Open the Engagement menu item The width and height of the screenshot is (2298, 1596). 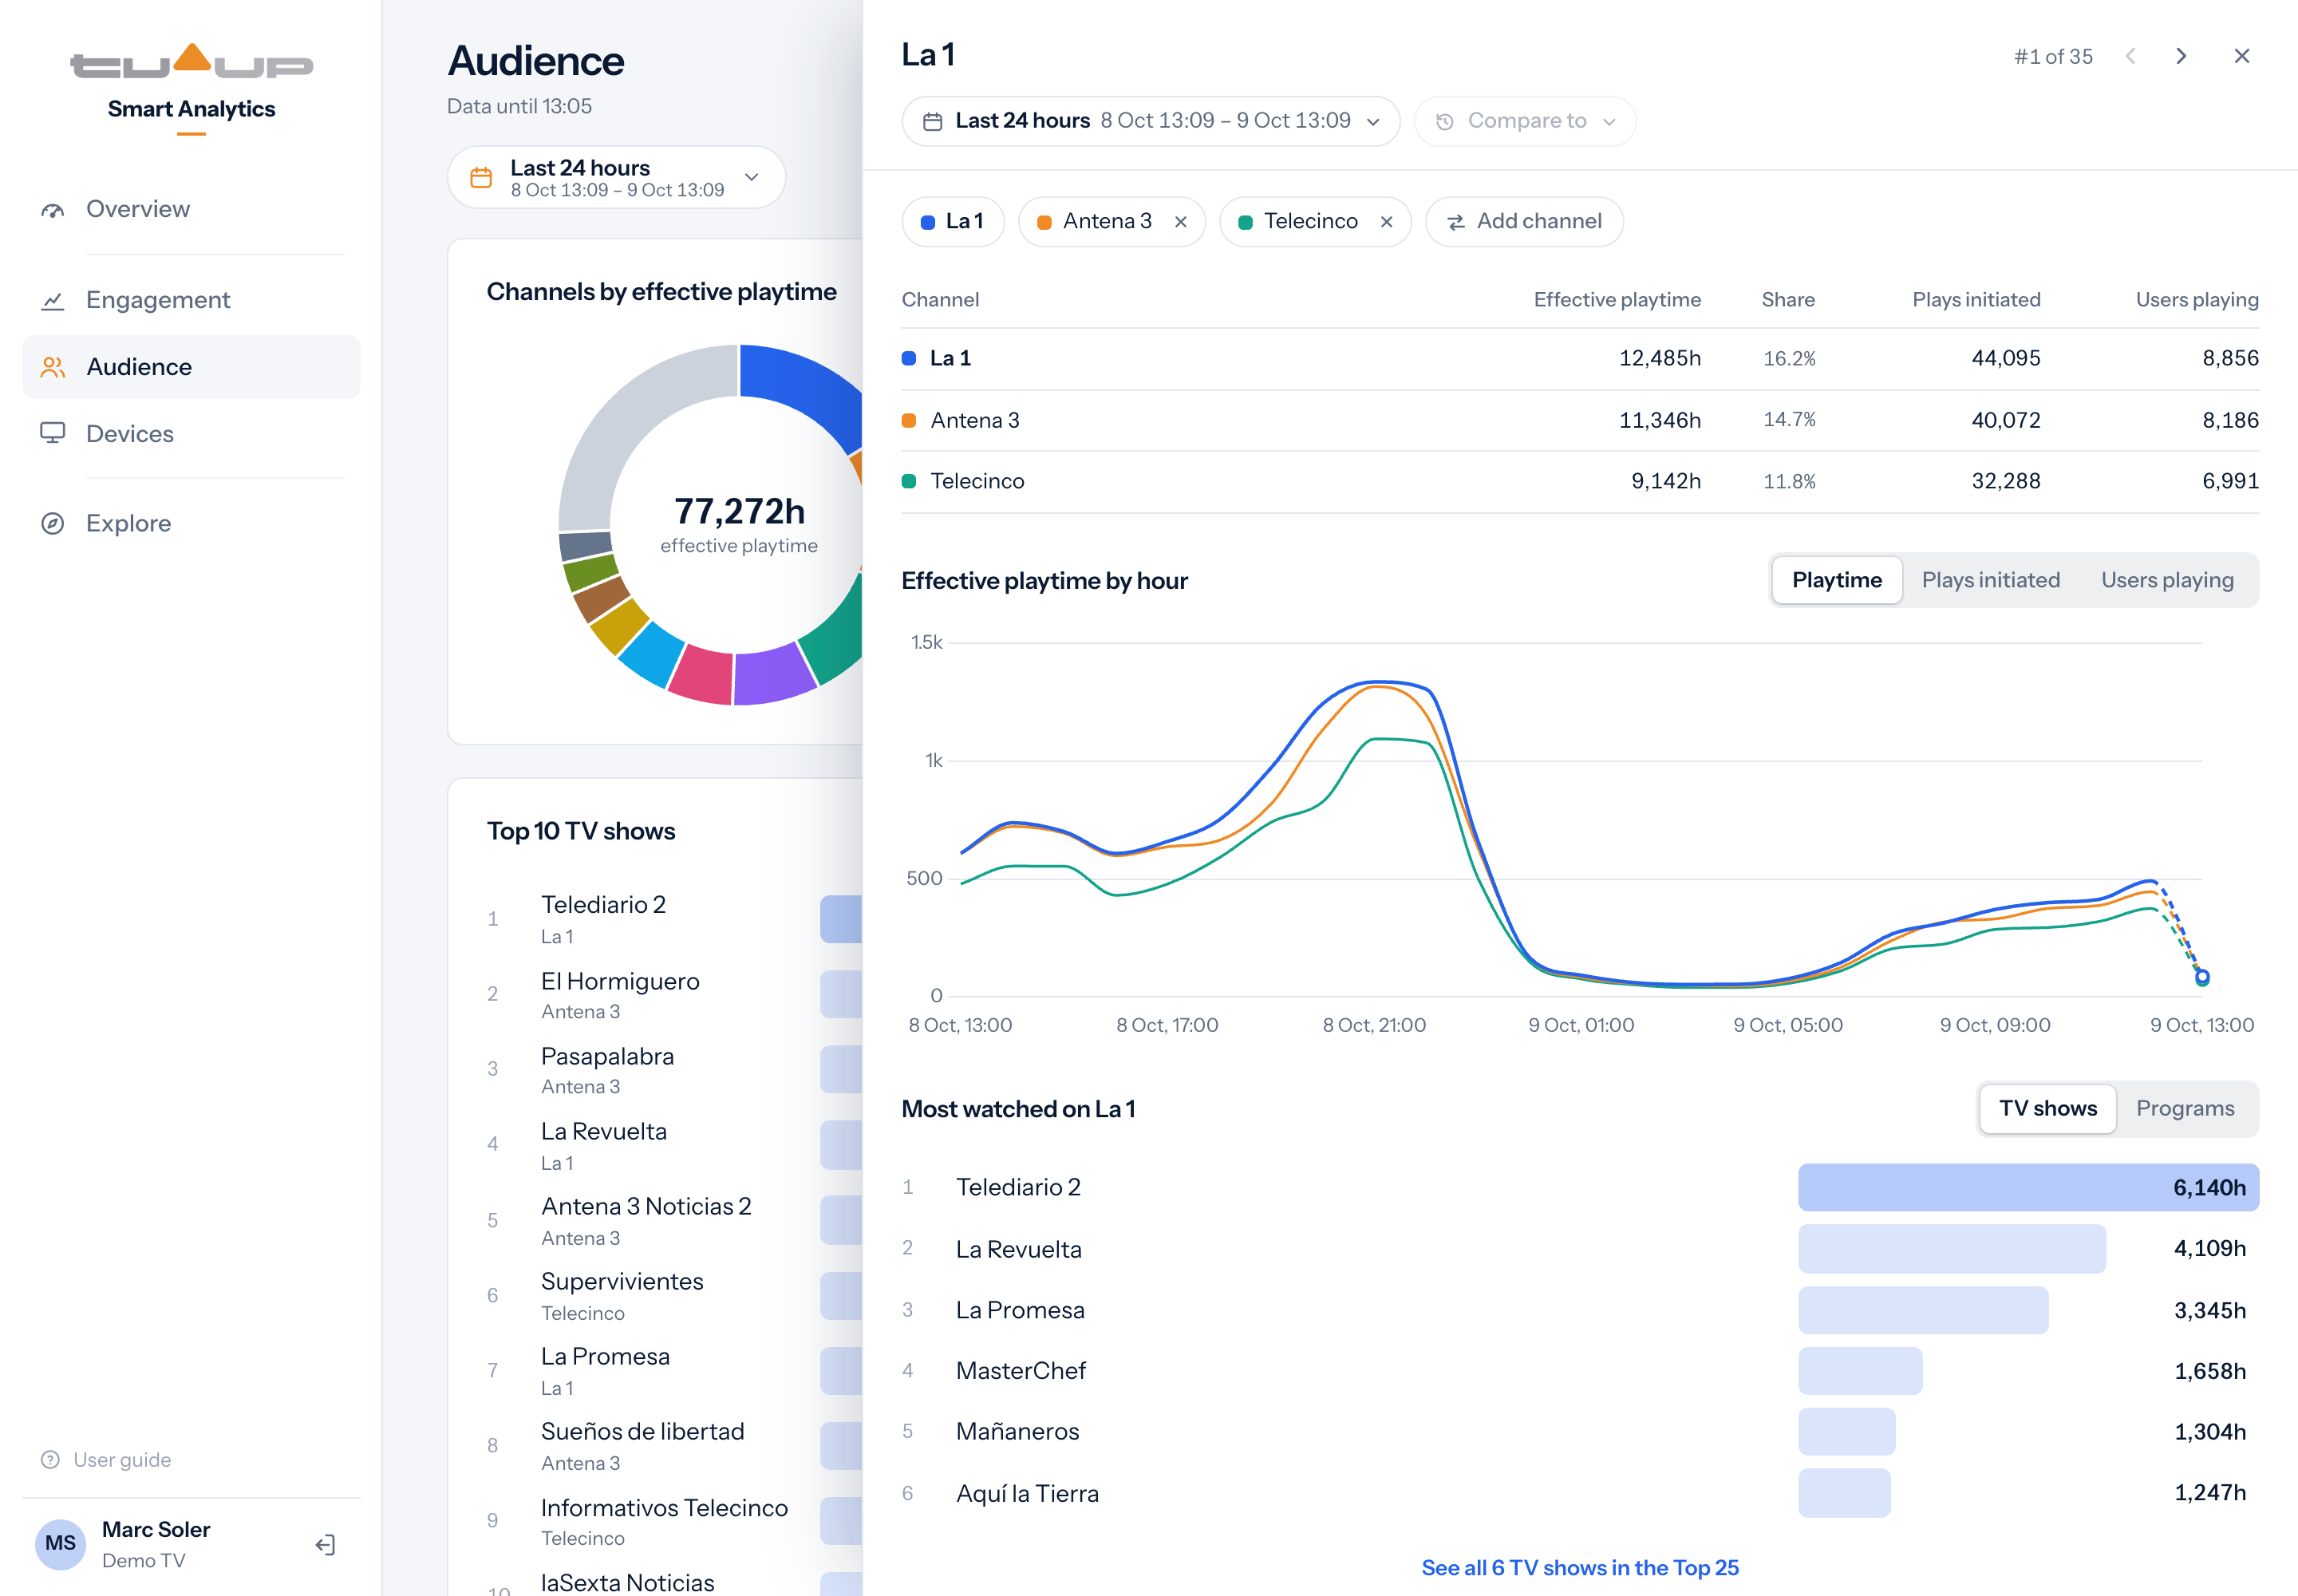pos(191,301)
